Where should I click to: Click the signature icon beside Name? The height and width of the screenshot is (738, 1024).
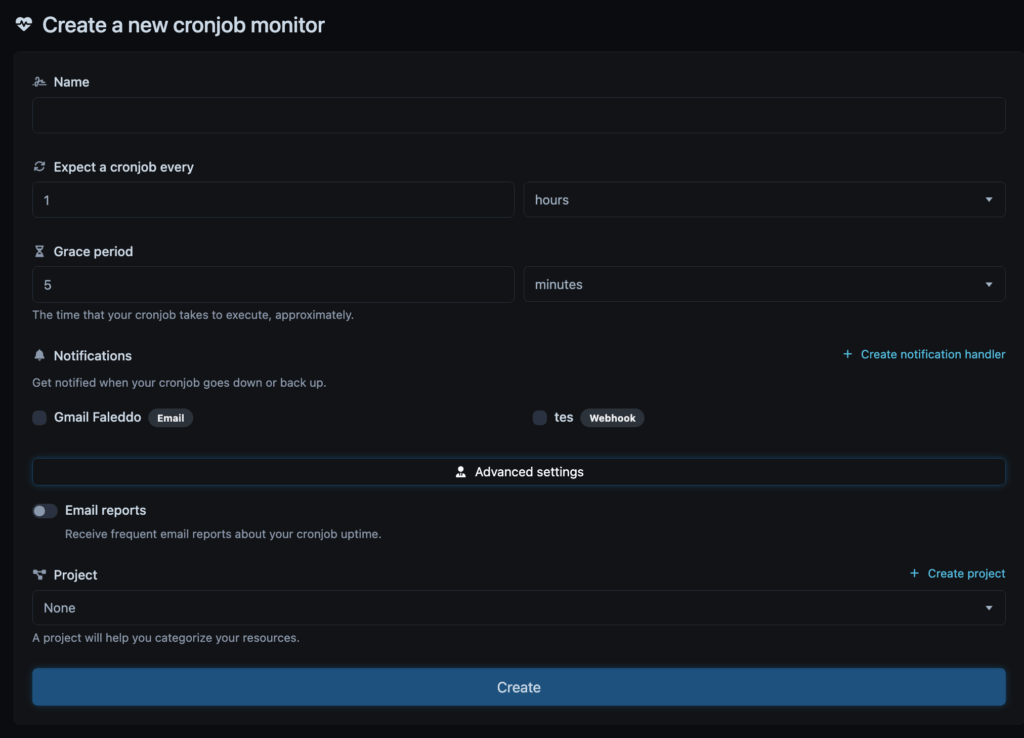40,82
